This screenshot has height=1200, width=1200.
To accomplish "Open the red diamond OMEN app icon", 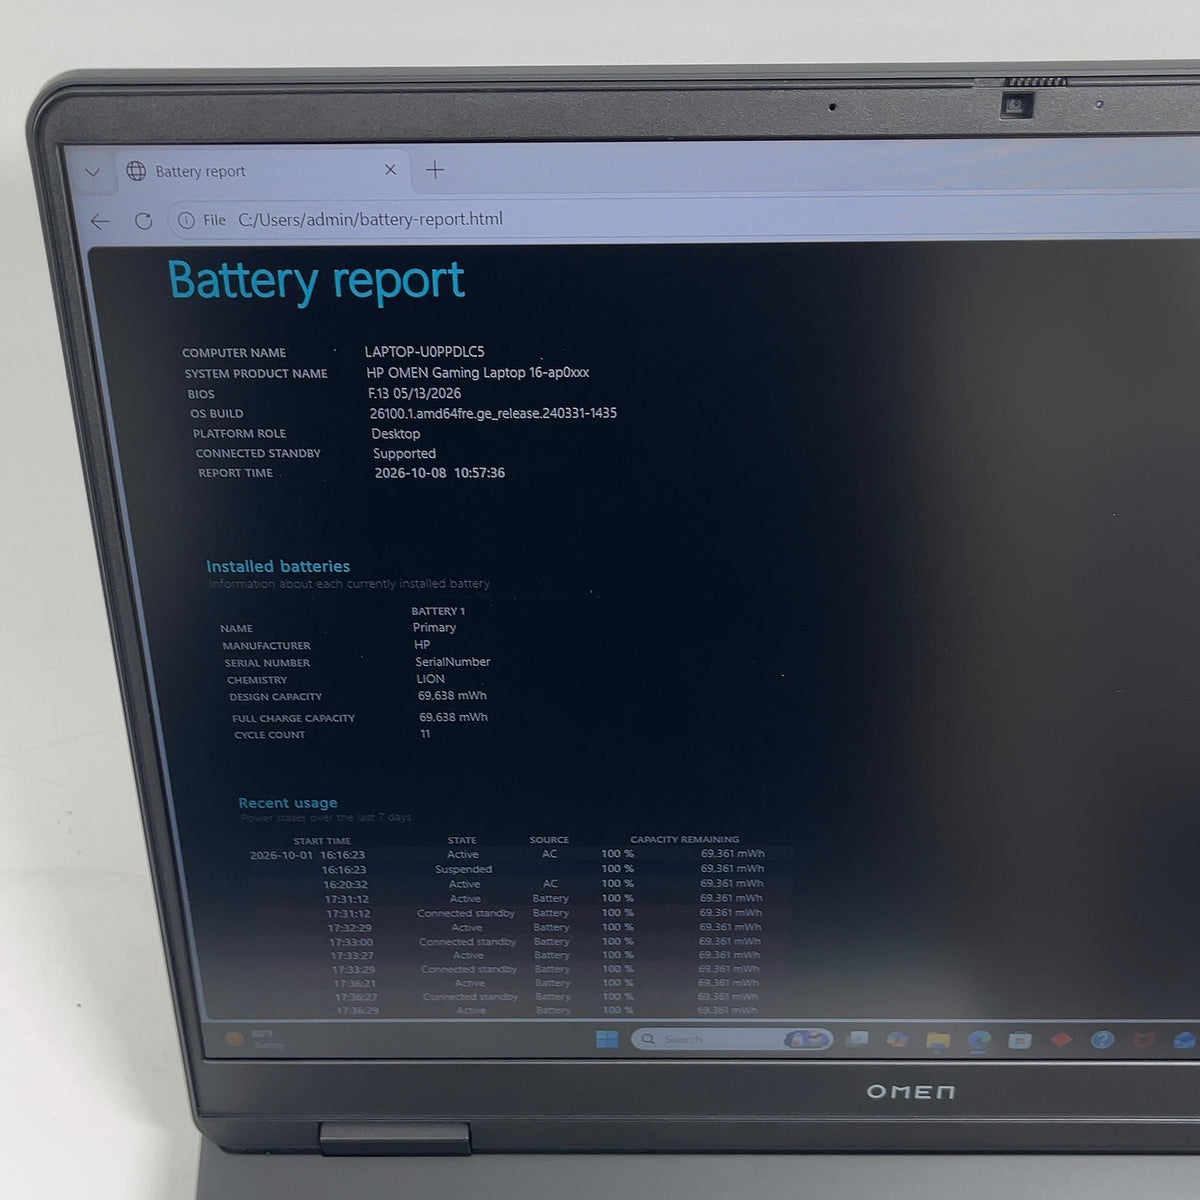I will [1061, 1040].
